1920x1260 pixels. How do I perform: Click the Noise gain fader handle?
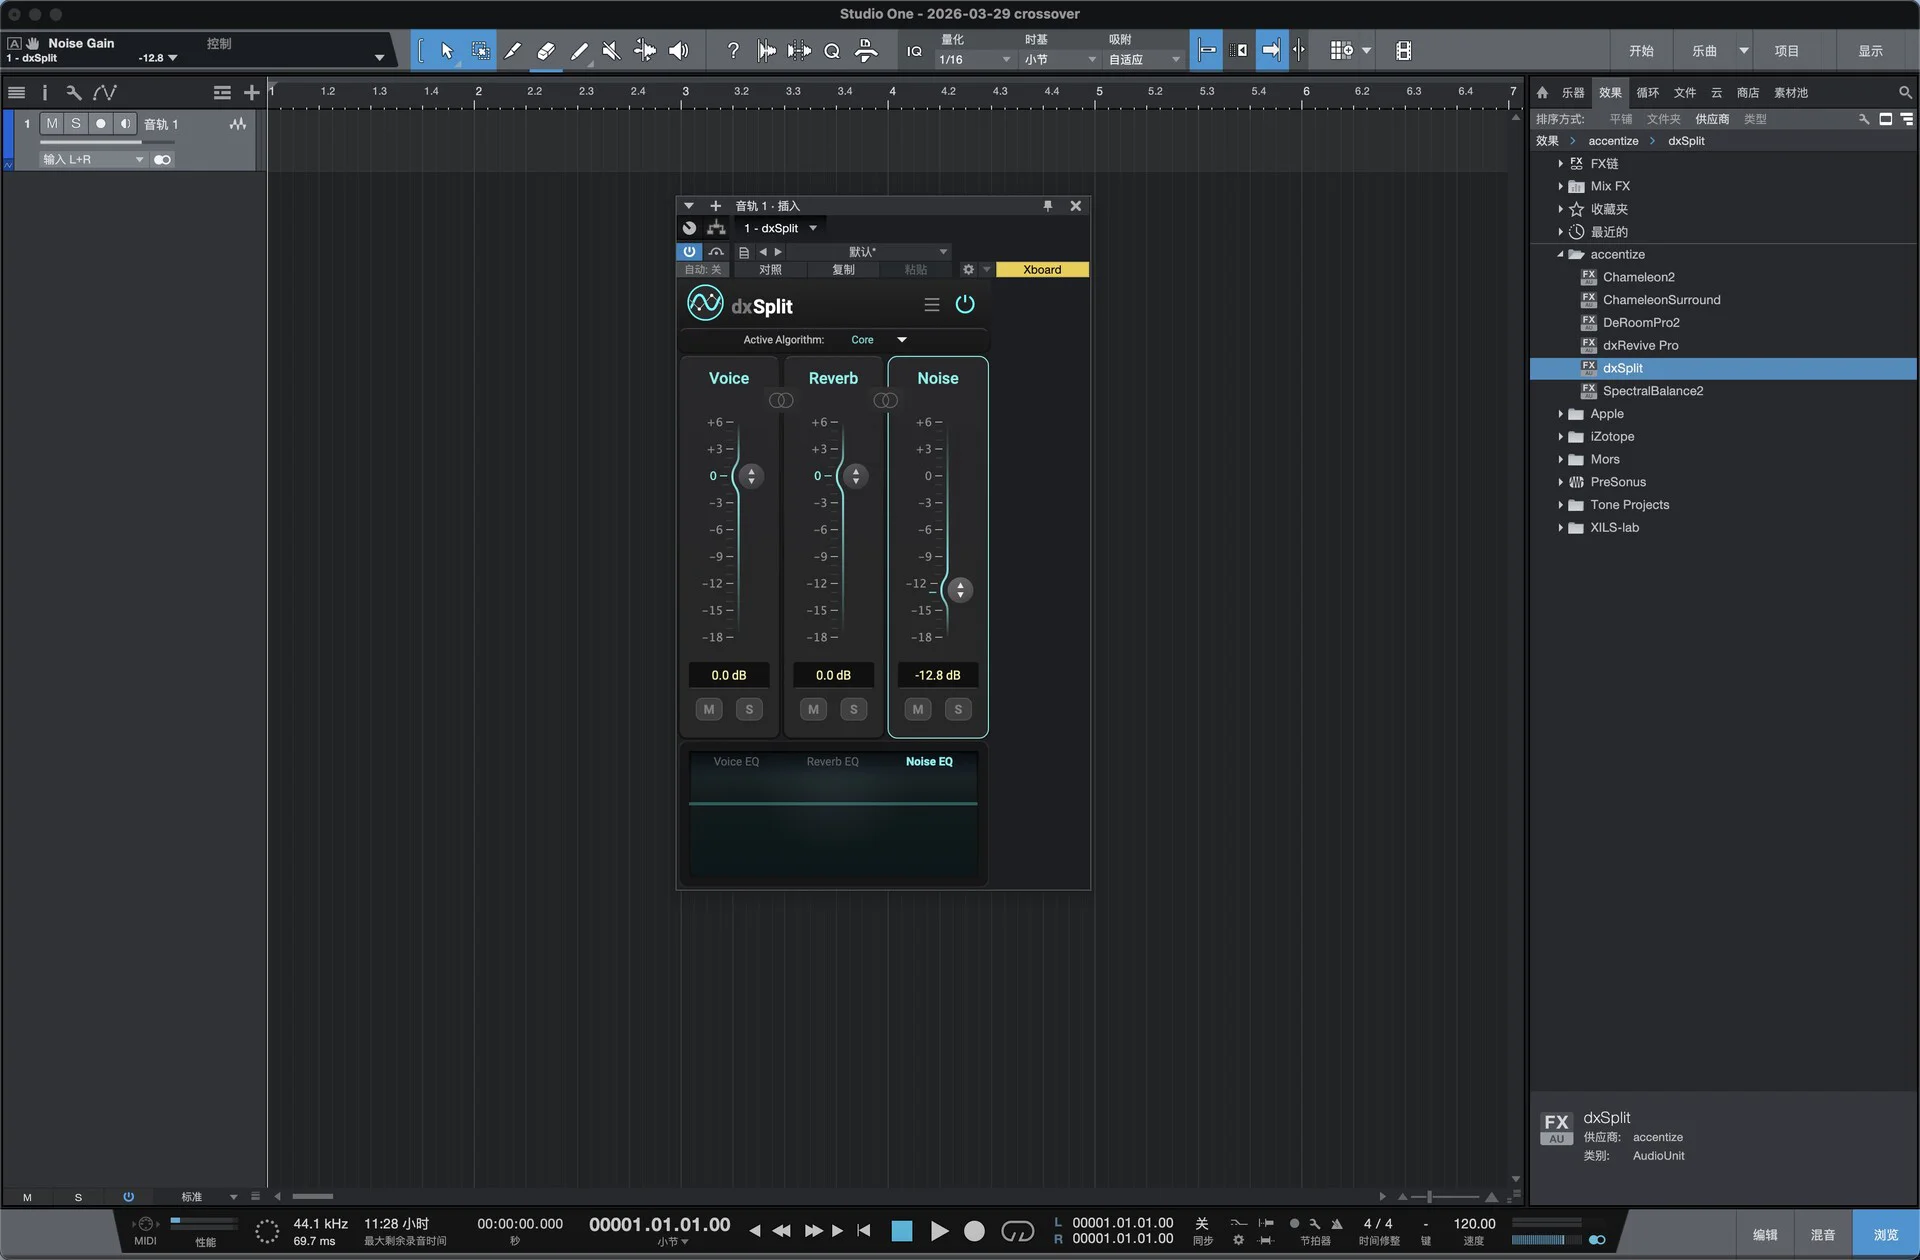click(x=960, y=590)
